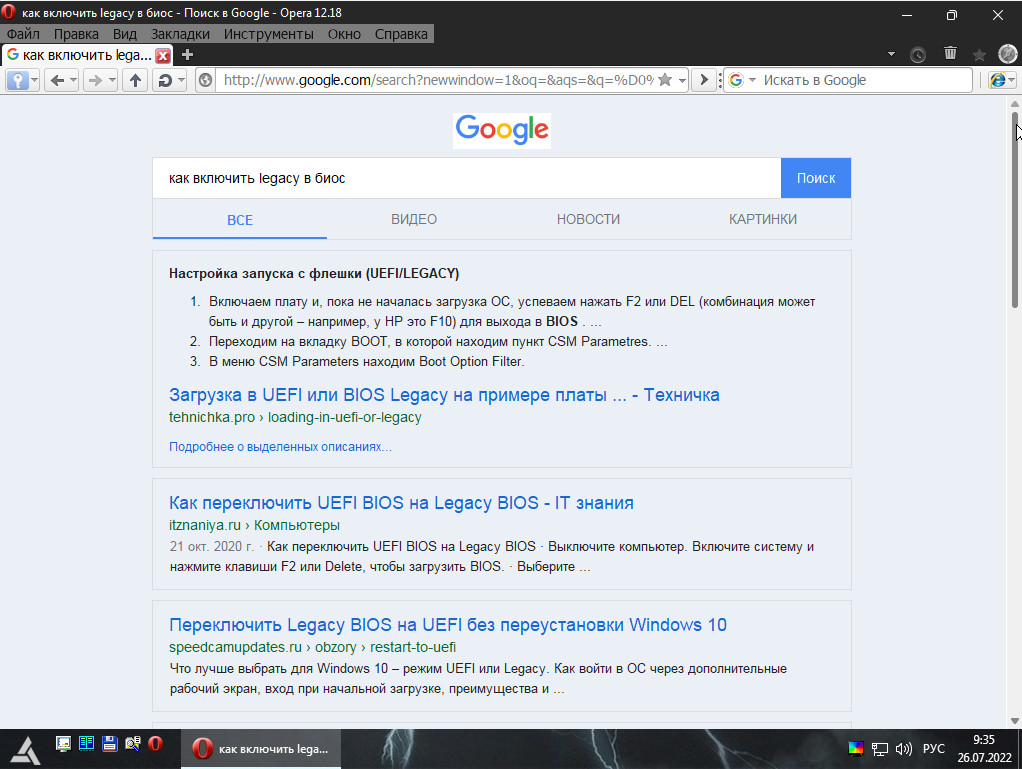
Task: Open the volume speaker tray icon
Action: coord(903,749)
